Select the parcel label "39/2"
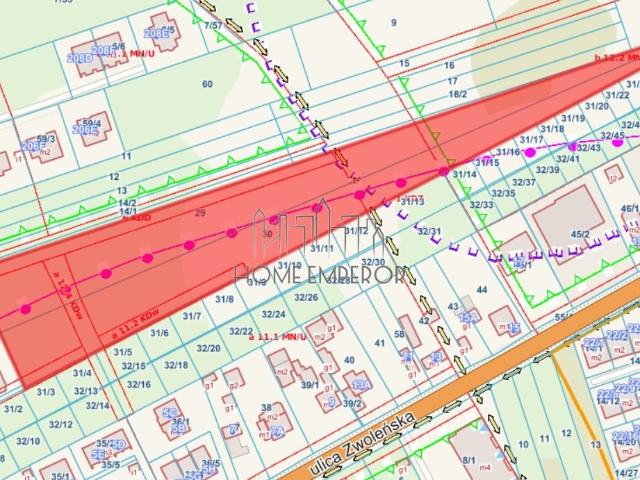Screen dimensions: 640x480 click(x=352, y=404)
